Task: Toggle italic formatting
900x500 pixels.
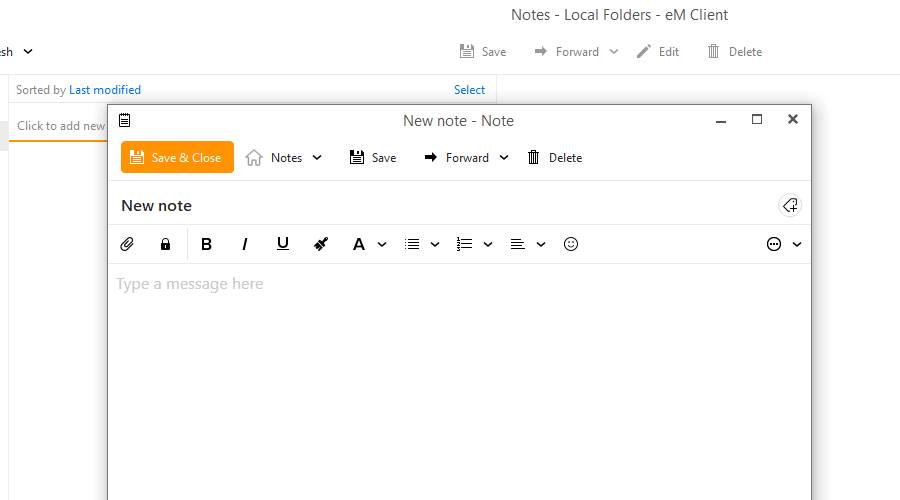Action: point(245,245)
